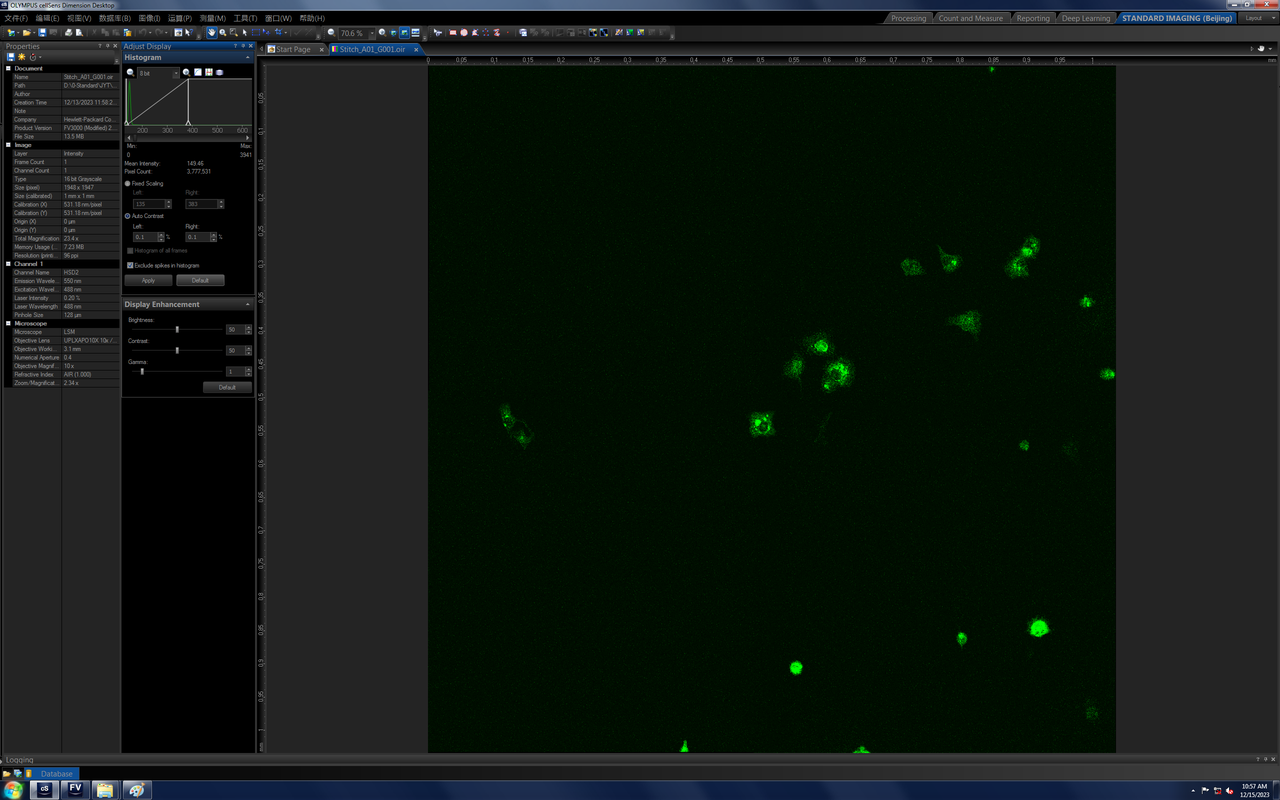
Task: Toggle Exclude spikes in histogram checkbox
Action: click(x=130, y=266)
